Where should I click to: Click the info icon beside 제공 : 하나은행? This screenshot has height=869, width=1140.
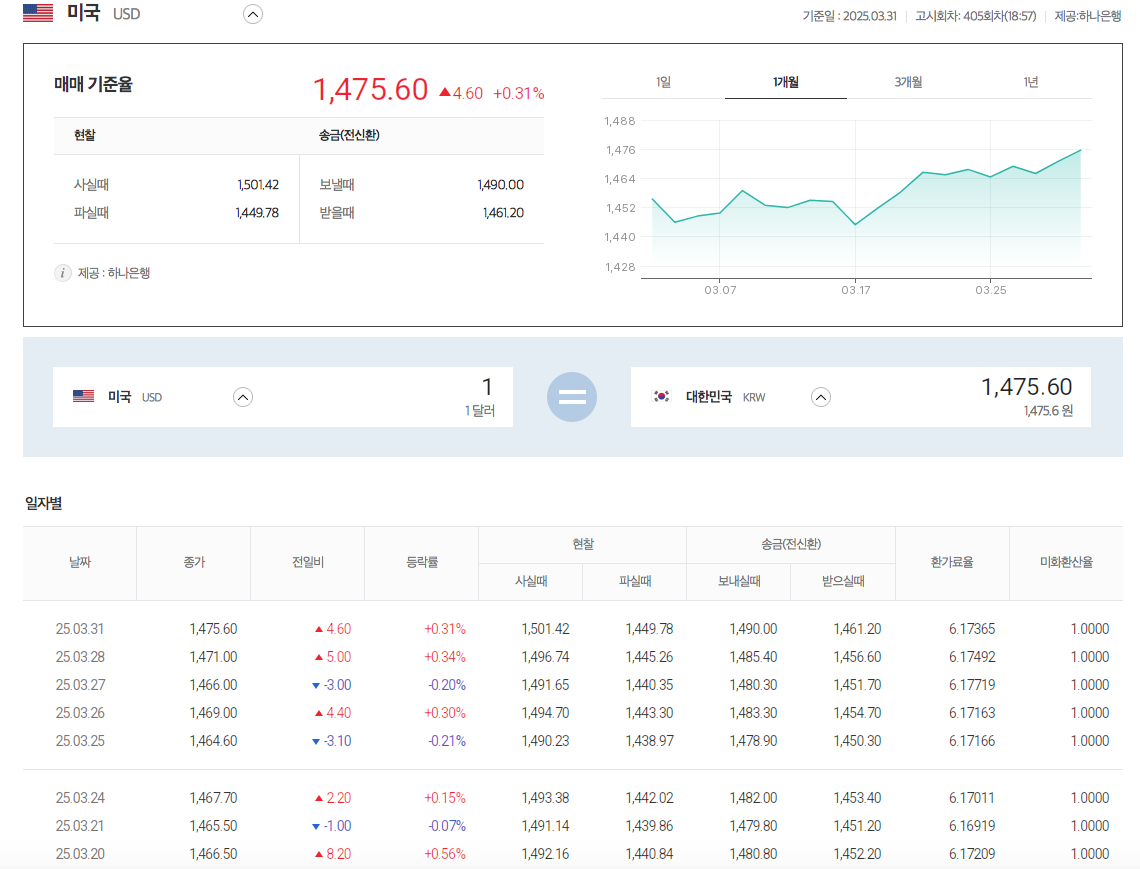[x=62, y=272]
